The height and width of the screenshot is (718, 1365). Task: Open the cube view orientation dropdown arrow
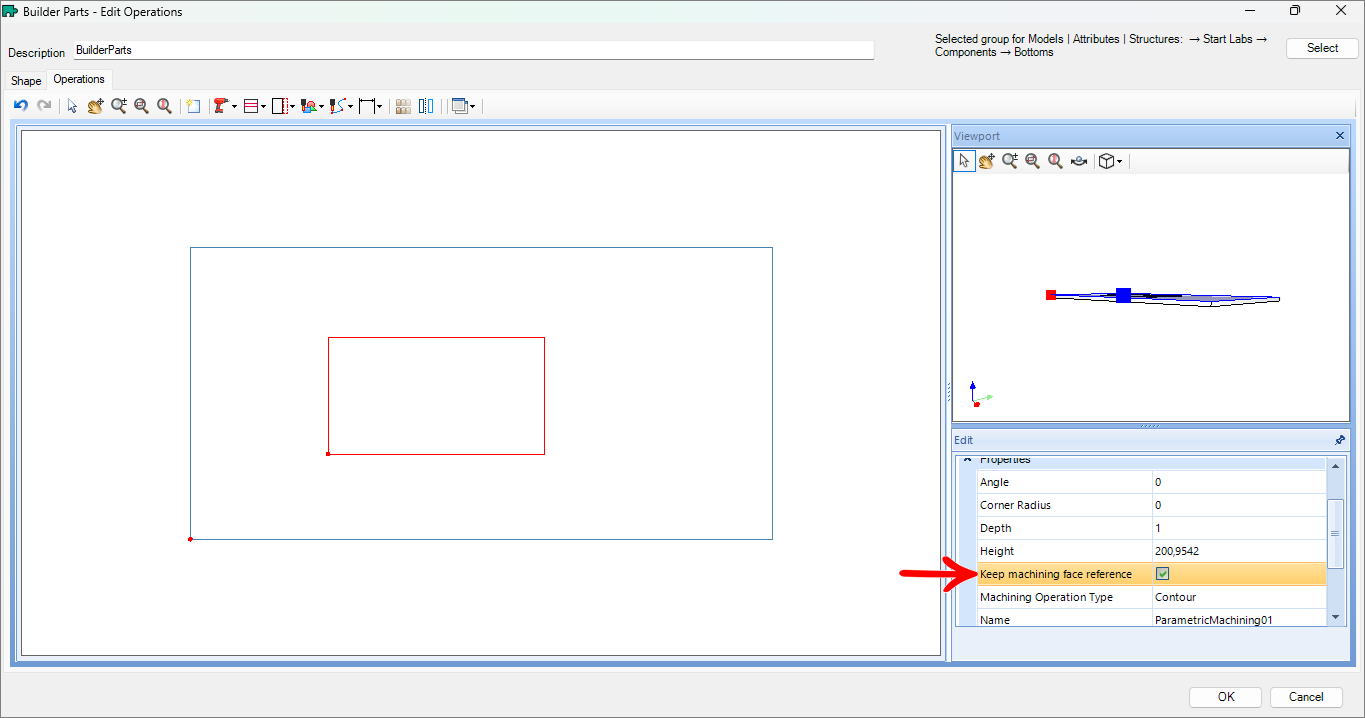[x=1119, y=160]
